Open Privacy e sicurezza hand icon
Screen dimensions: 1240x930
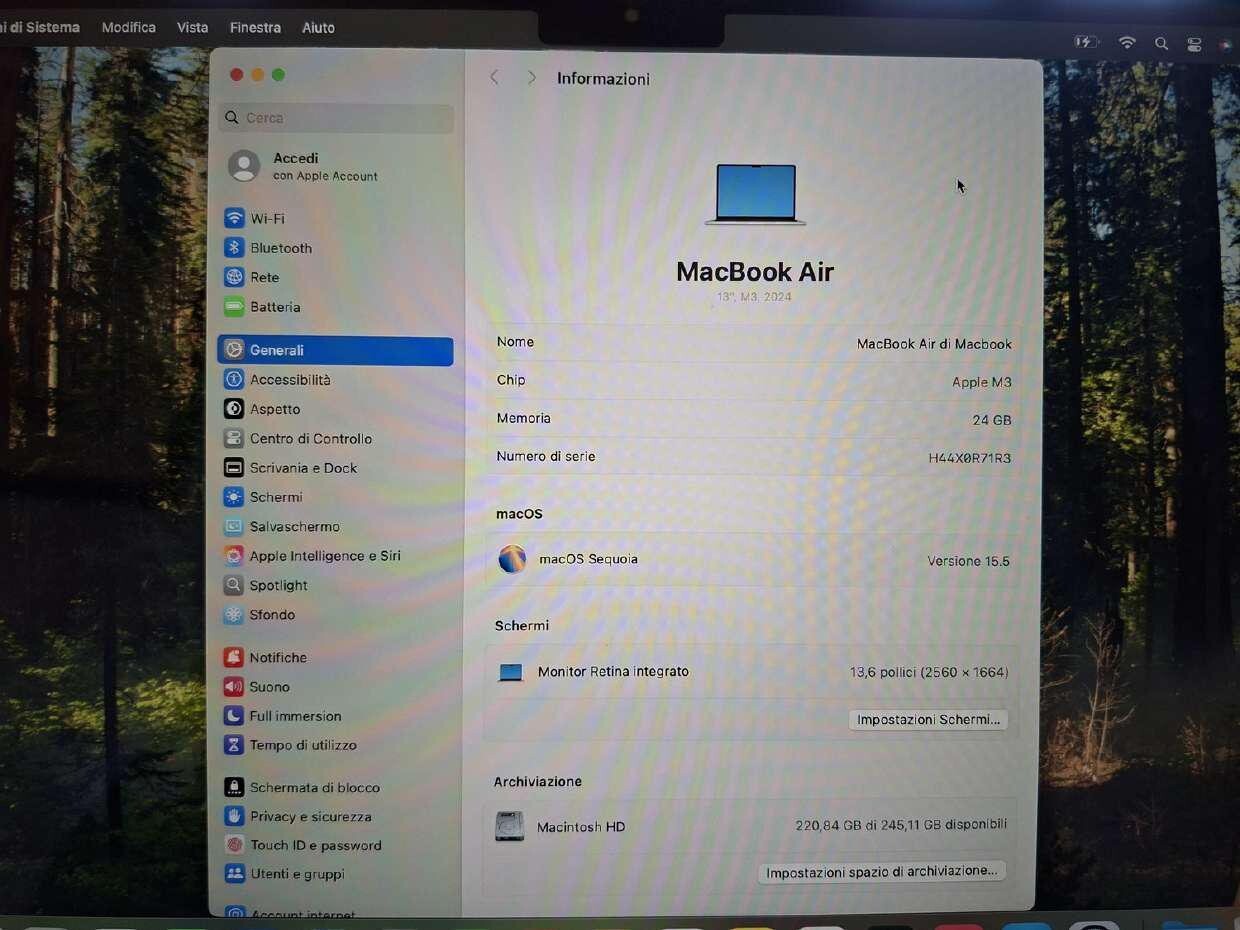[234, 816]
